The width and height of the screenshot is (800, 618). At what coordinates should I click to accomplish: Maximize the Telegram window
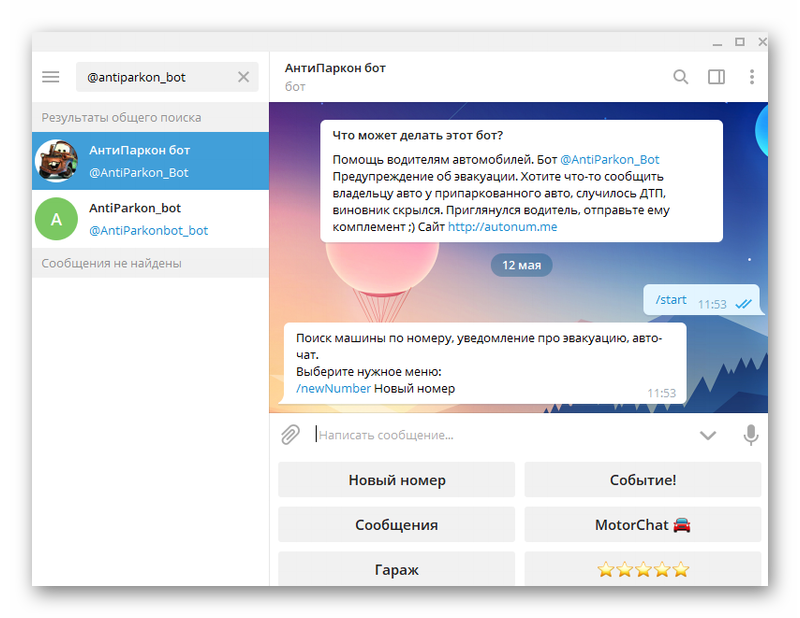[x=740, y=42]
